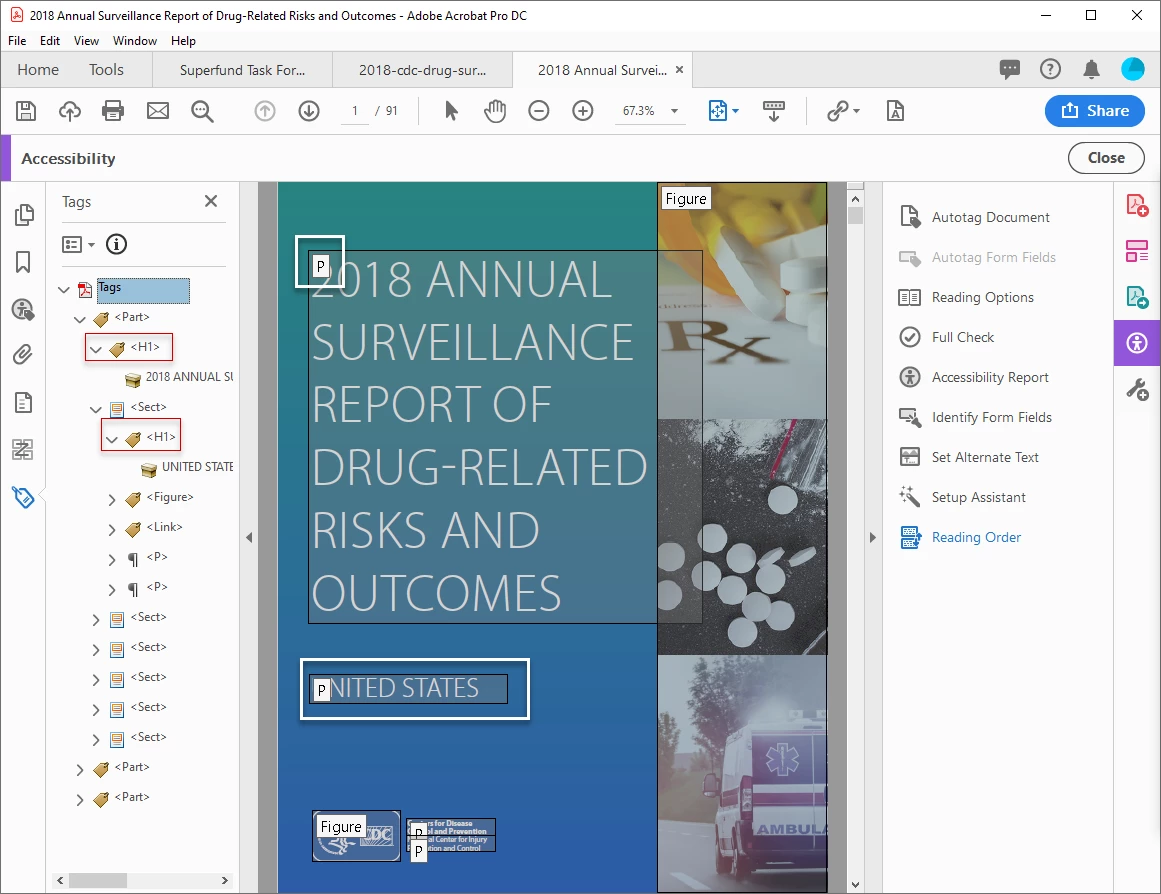
Task: Collapse the first <Part> node
Action: (x=80, y=319)
